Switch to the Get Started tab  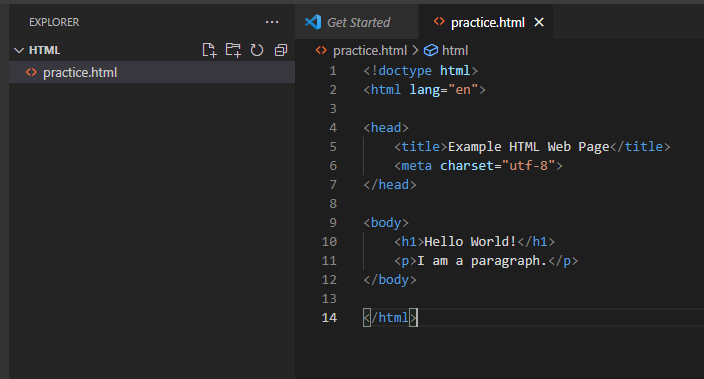point(357,22)
